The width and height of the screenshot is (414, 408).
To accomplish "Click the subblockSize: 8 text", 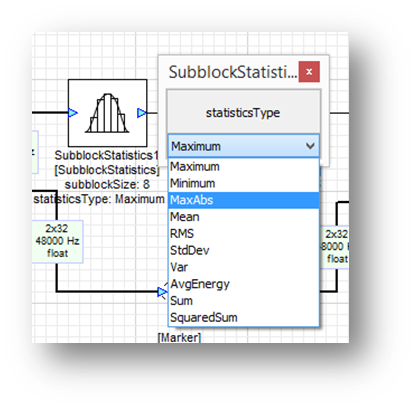I will (107, 184).
